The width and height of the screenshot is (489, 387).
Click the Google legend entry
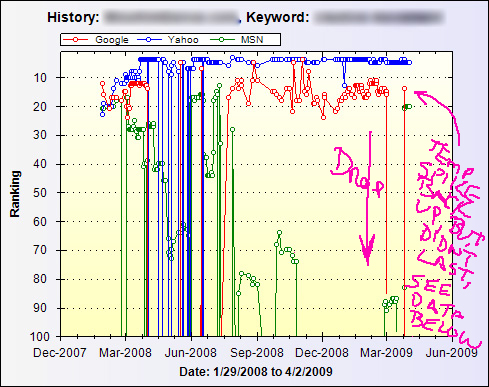[96, 40]
